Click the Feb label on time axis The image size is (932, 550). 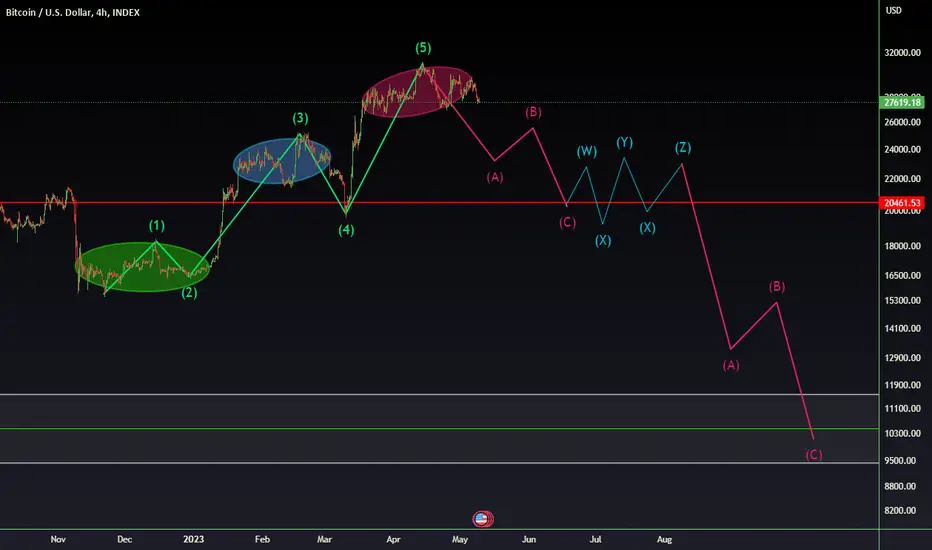tap(262, 540)
